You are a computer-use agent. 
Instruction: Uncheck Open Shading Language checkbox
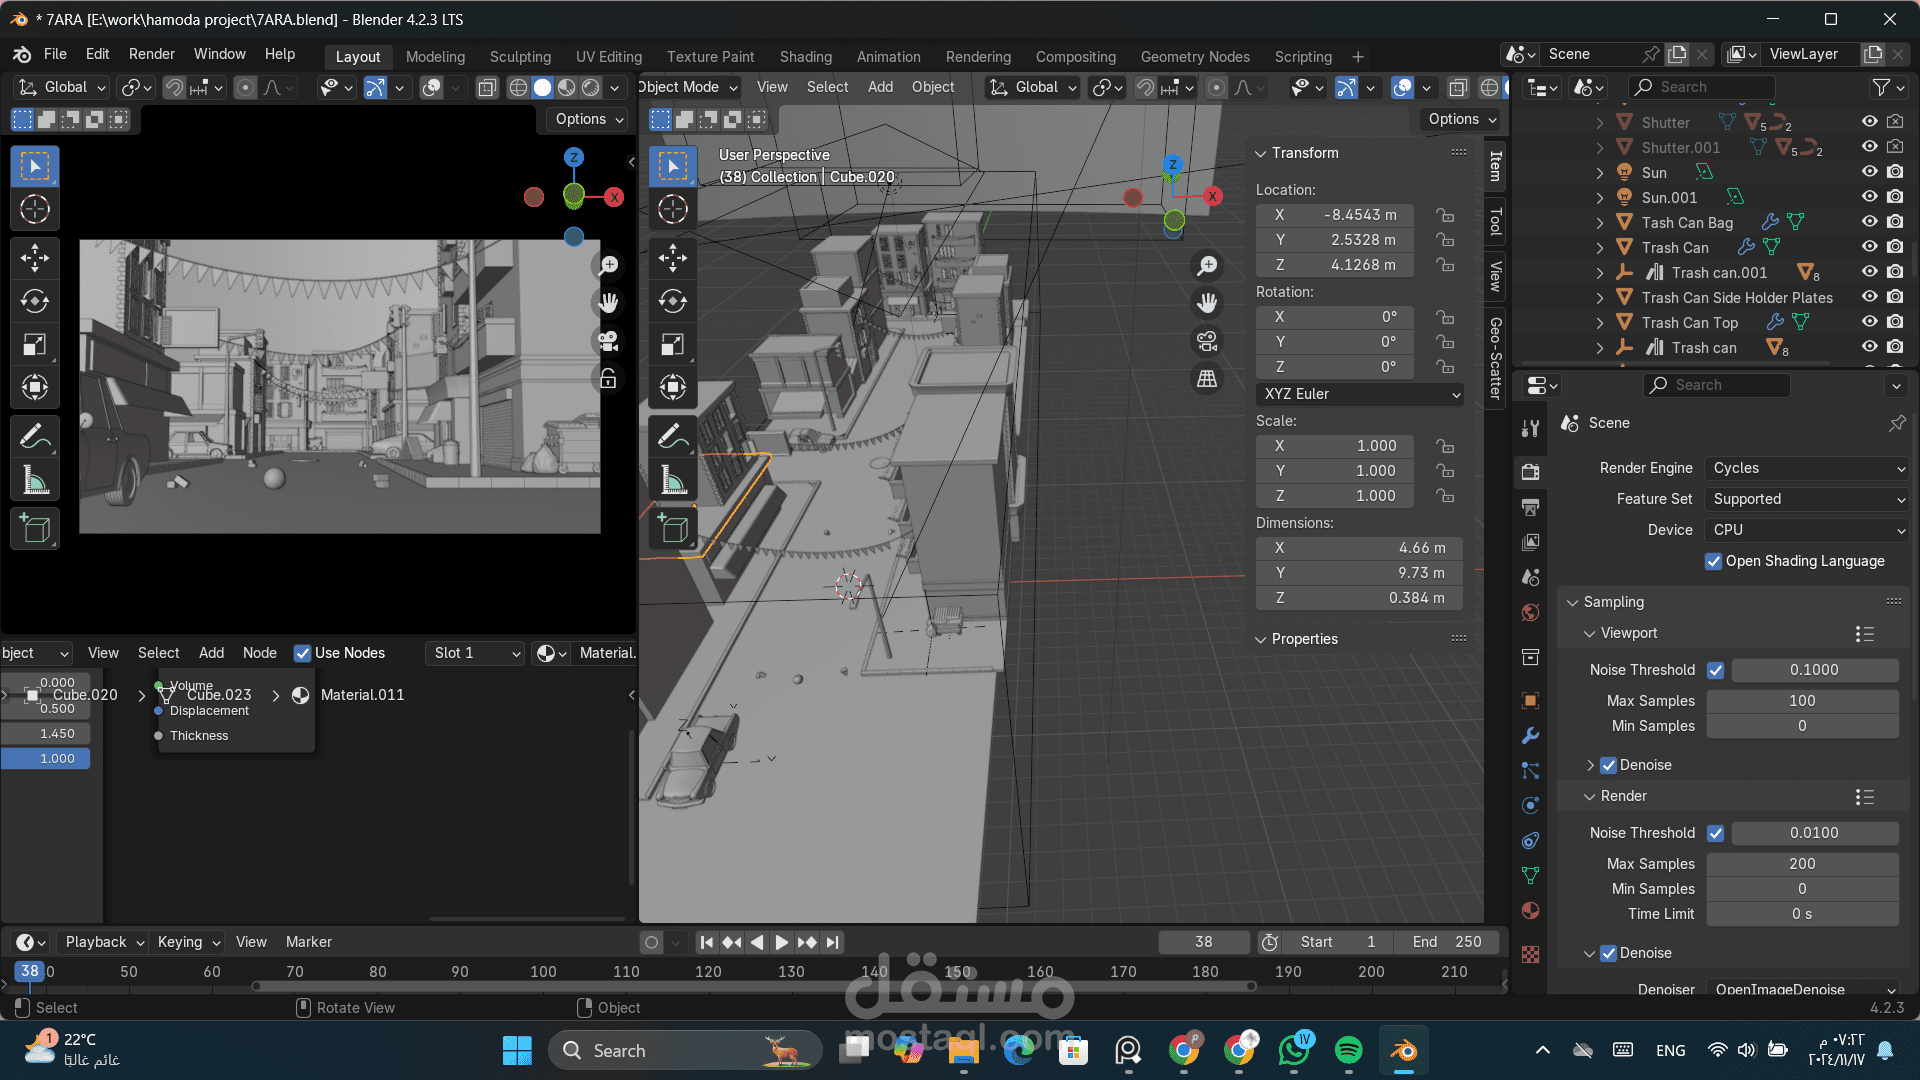(x=1713, y=561)
